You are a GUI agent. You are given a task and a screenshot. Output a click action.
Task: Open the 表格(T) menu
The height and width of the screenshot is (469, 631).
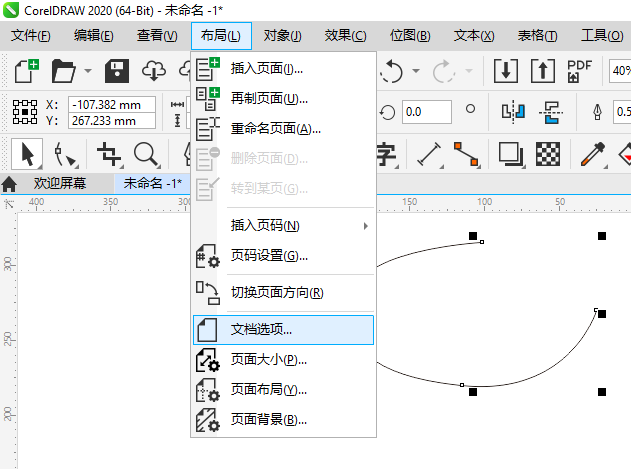pos(538,36)
